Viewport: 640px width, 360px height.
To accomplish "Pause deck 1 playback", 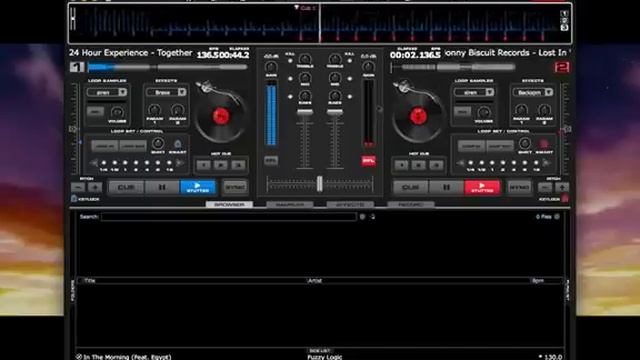I will [162, 187].
